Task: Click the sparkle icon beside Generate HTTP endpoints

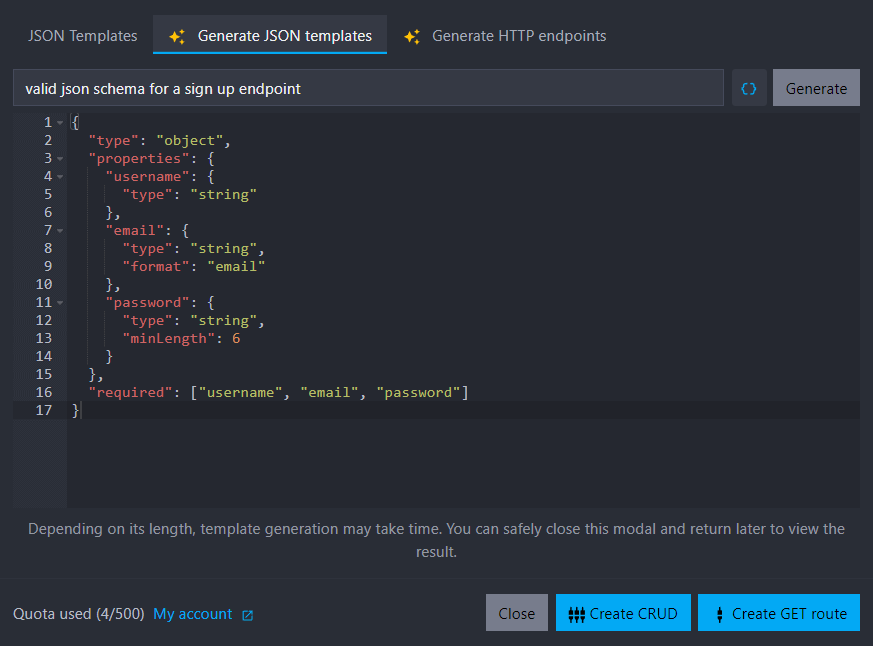Action: [411, 35]
